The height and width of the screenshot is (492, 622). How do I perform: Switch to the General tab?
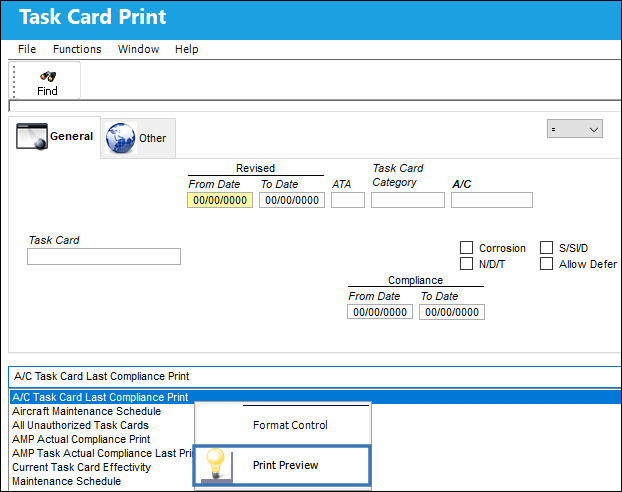click(54, 136)
